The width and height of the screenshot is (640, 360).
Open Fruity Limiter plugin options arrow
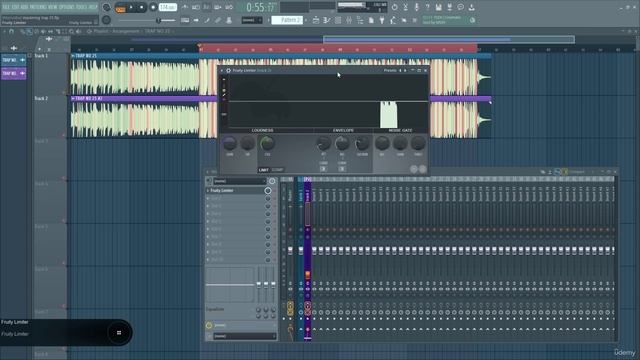coord(222,71)
